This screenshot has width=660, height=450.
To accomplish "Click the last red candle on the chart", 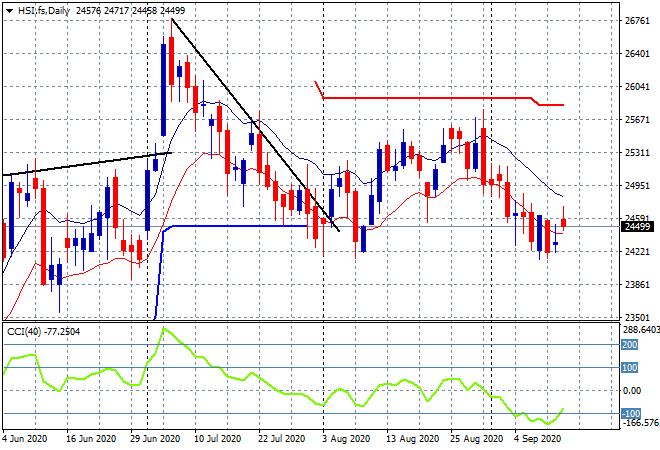I will [564, 223].
